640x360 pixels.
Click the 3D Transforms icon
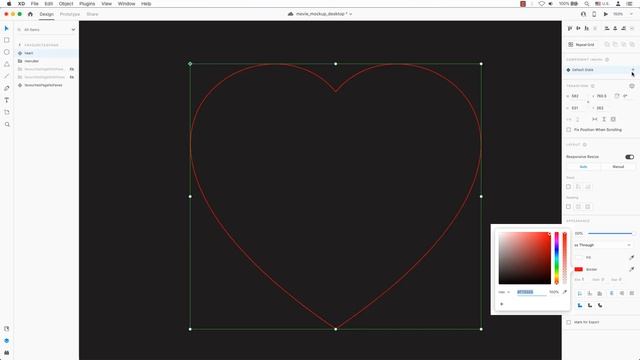(632, 86)
